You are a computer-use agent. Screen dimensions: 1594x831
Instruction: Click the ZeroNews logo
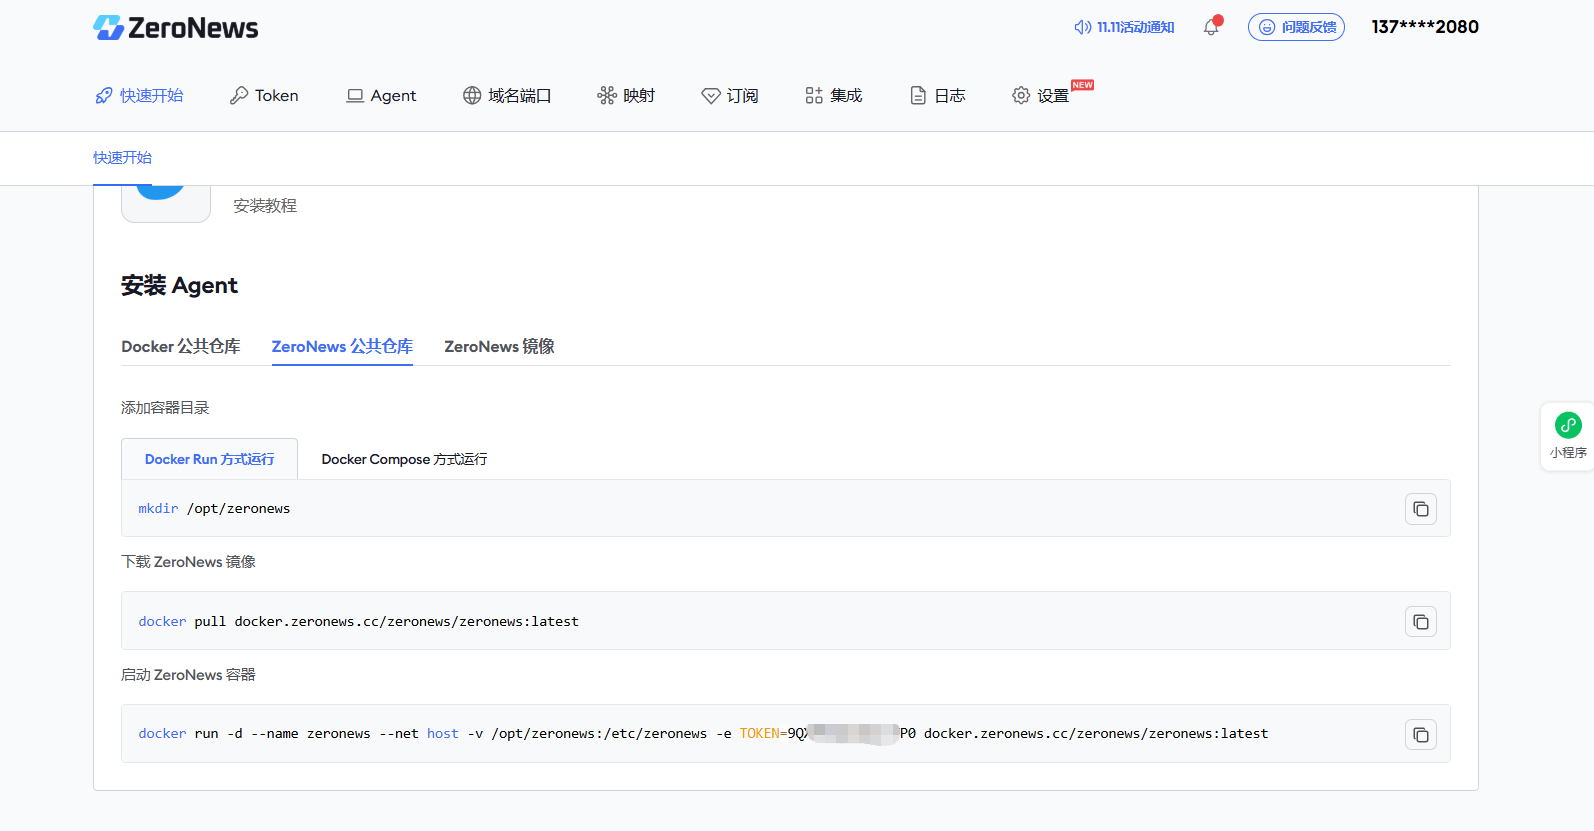click(175, 28)
